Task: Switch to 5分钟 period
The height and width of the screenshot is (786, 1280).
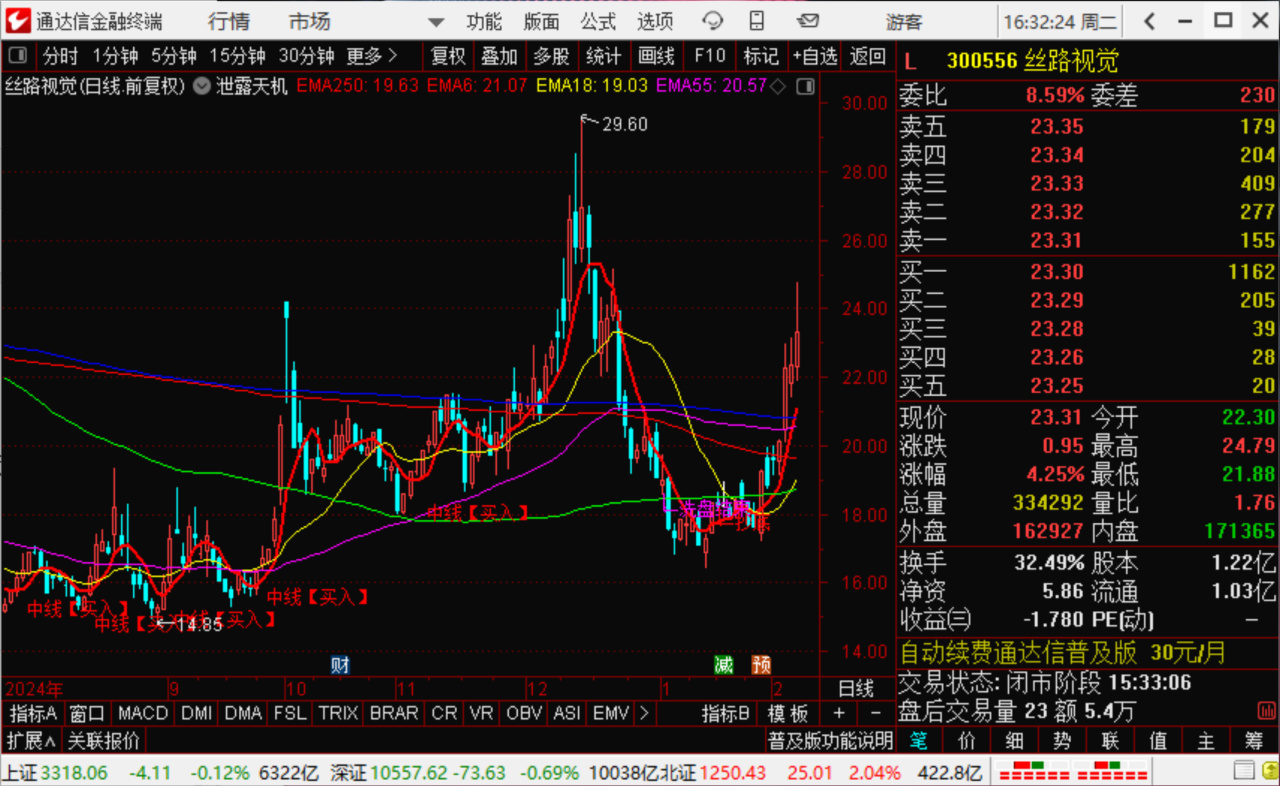Action: [x=174, y=56]
